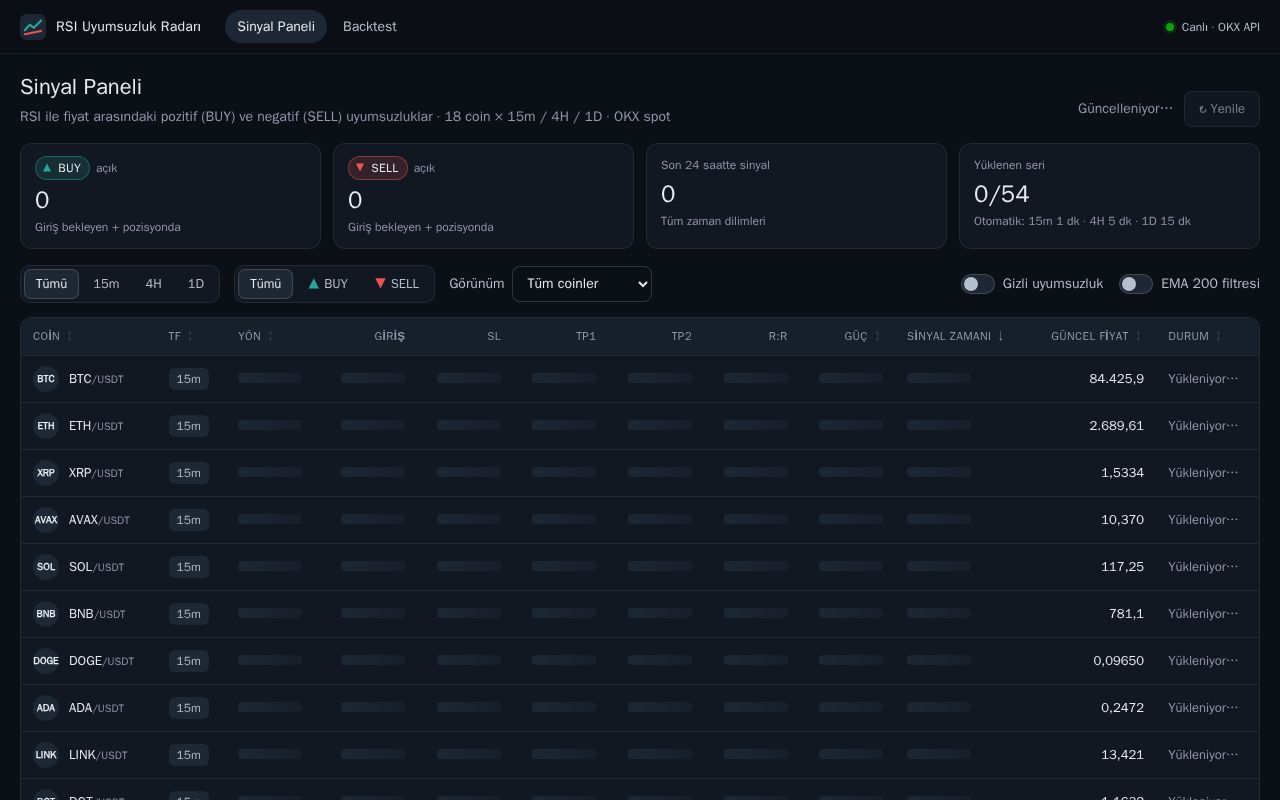The image size is (1280, 800).
Task: Click the SOL coin icon
Action: click(x=46, y=567)
